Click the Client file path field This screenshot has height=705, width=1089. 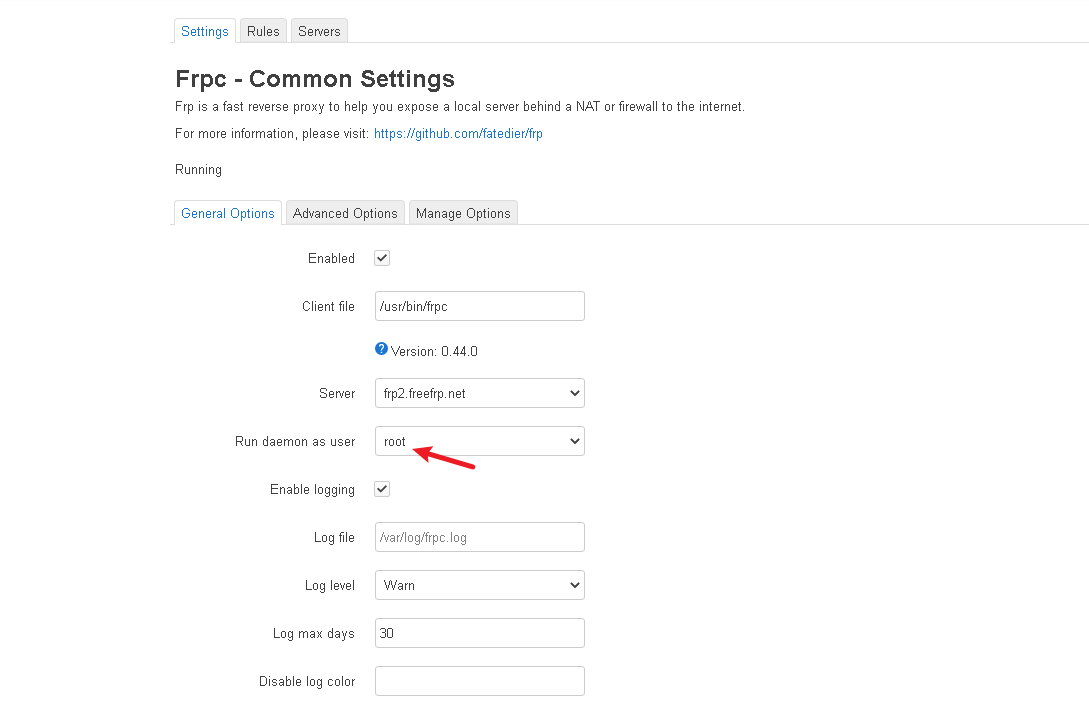pyautogui.click(x=479, y=306)
